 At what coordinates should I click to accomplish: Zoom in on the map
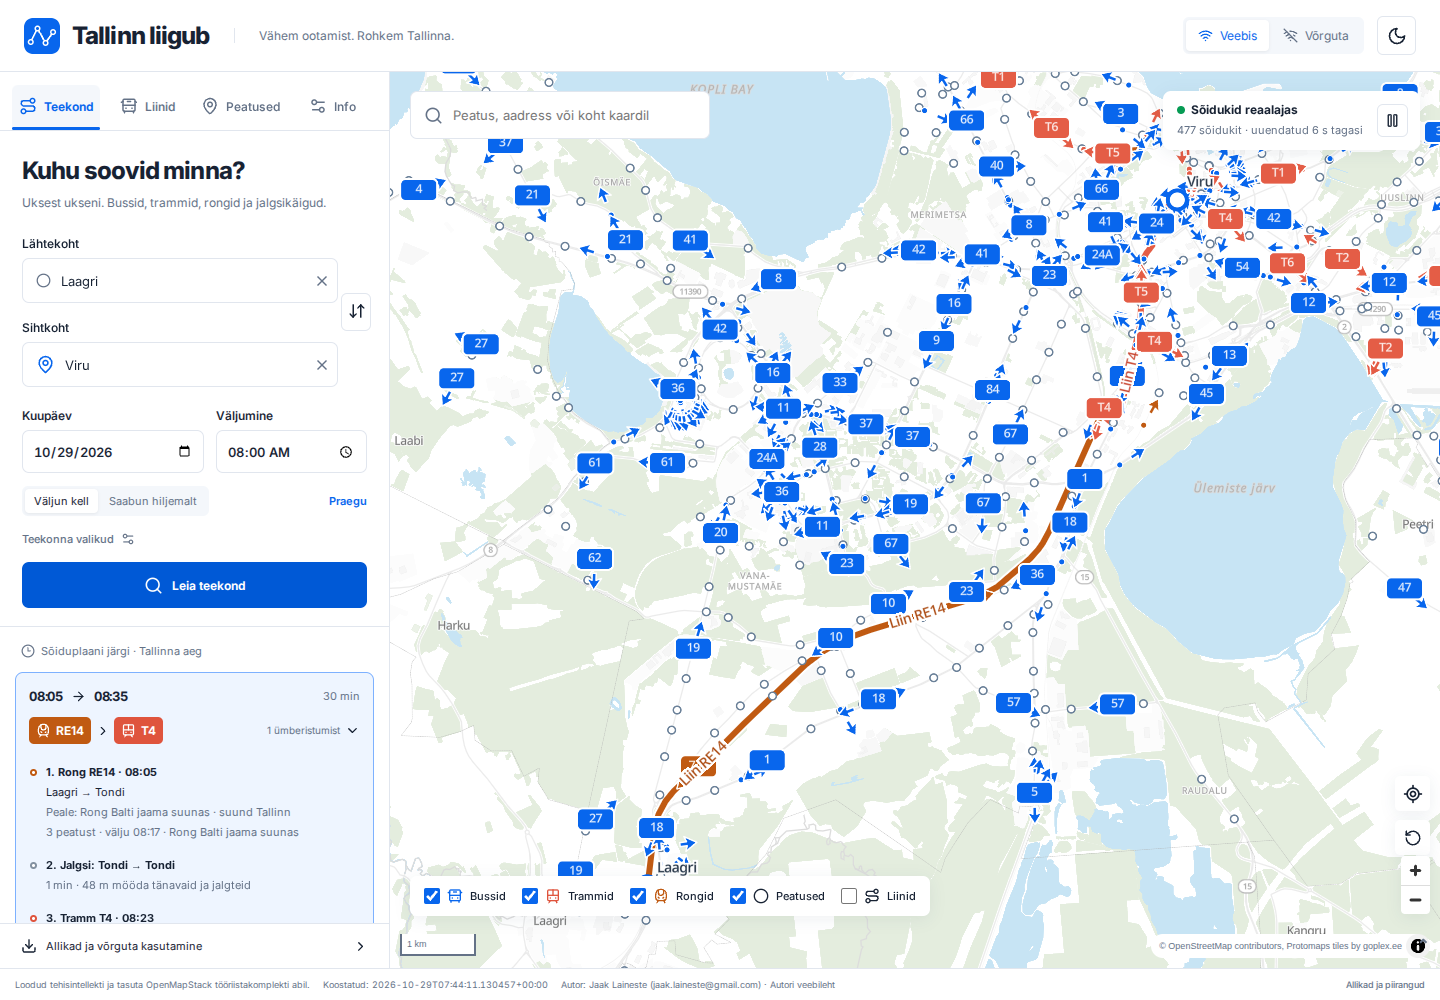(x=1415, y=871)
